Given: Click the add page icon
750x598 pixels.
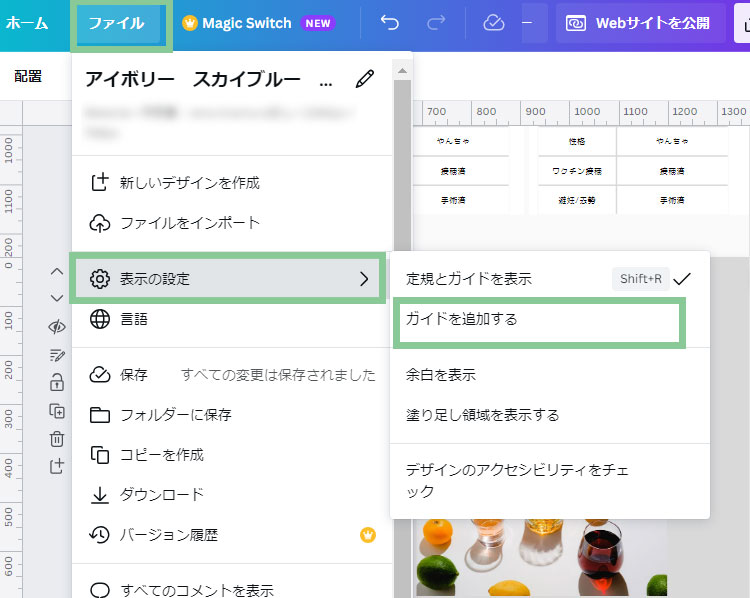Looking at the screenshot, I should click(57, 466).
